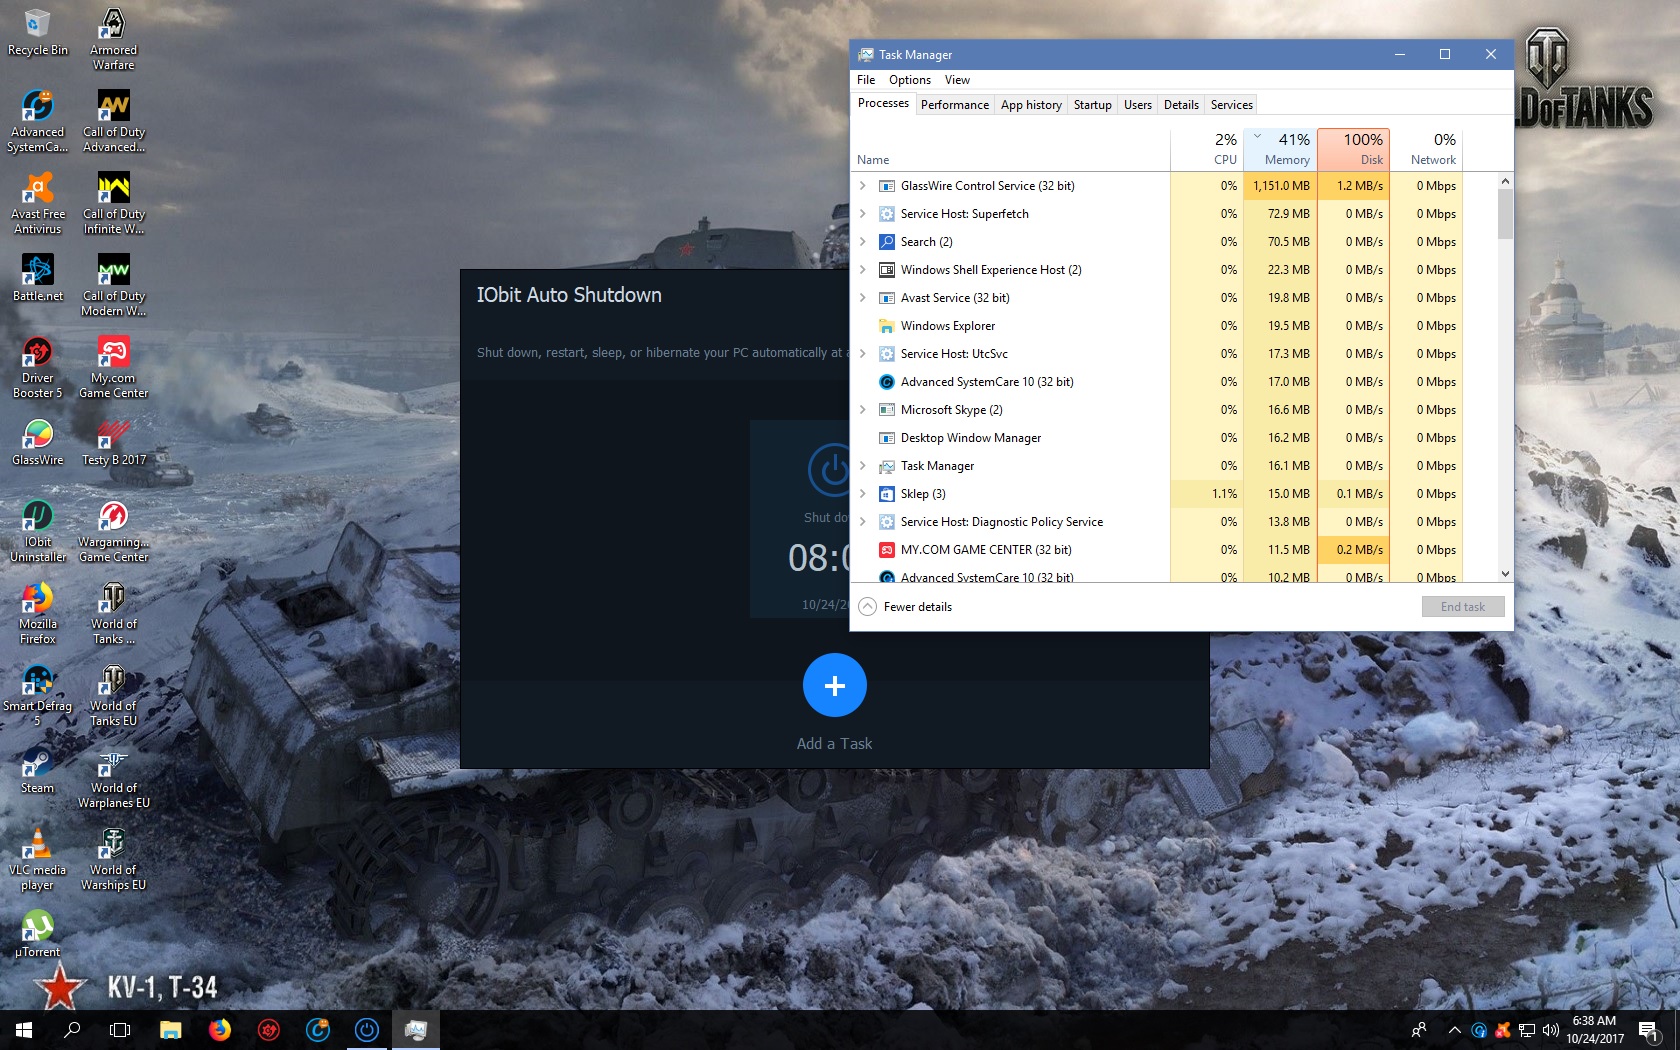Expand the Microsoft Skype process group
The height and width of the screenshot is (1050, 1680).
coord(863,410)
